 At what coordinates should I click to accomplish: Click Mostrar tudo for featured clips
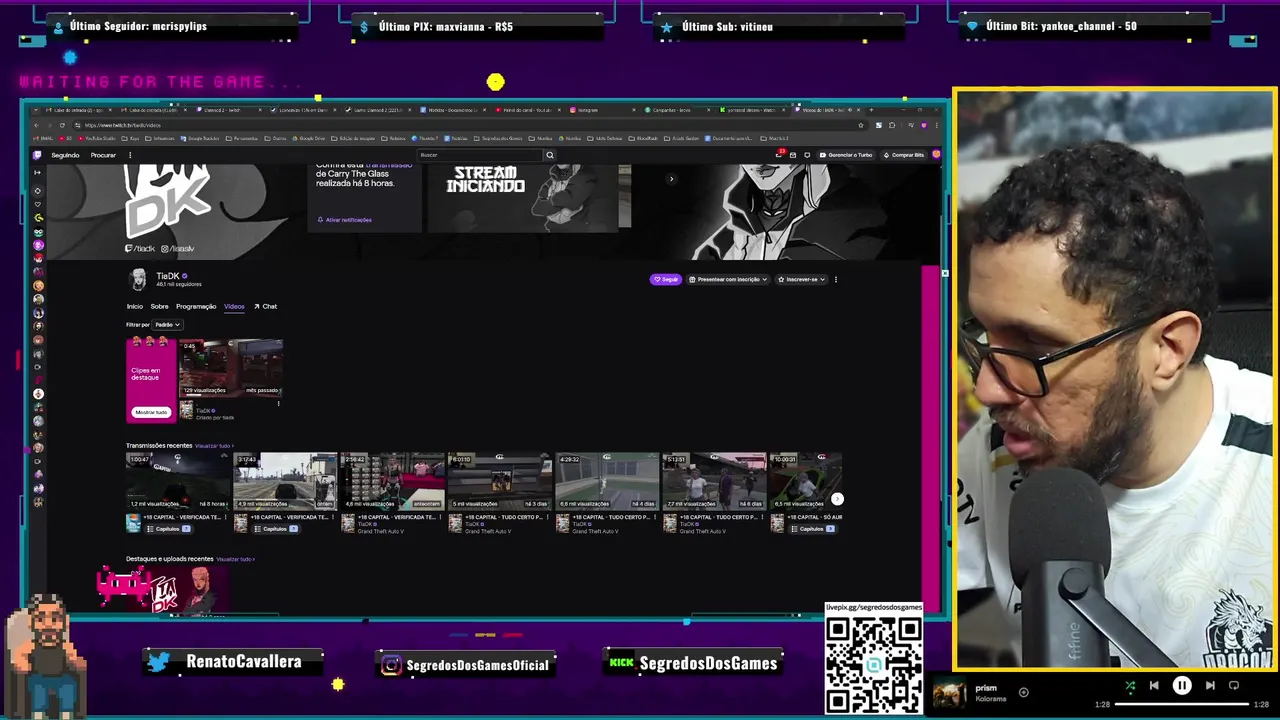(x=151, y=412)
